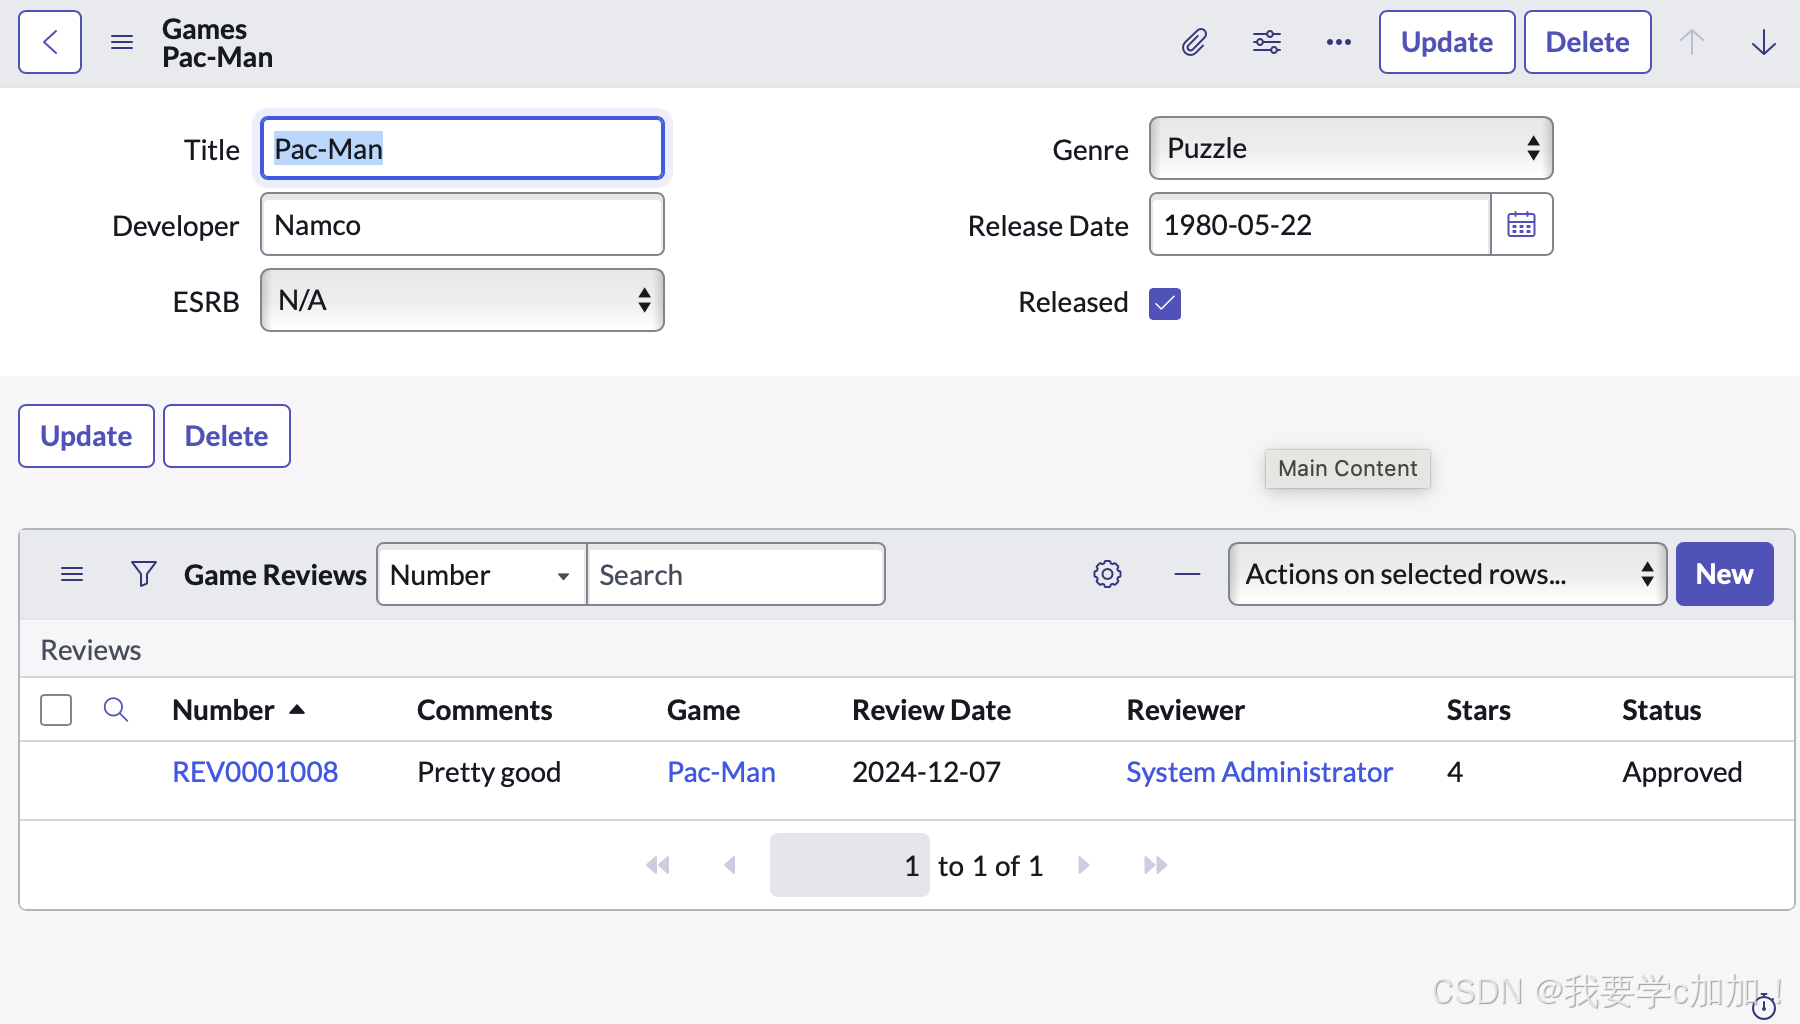This screenshot has height=1024, width=1800.
Task: Click the 'Approved' status cell
Action: tap(1682, 772)
